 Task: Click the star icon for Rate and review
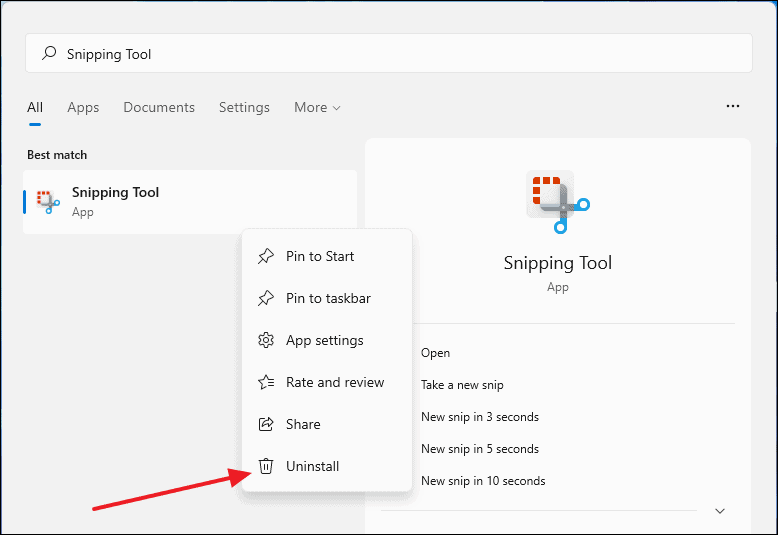265,382
